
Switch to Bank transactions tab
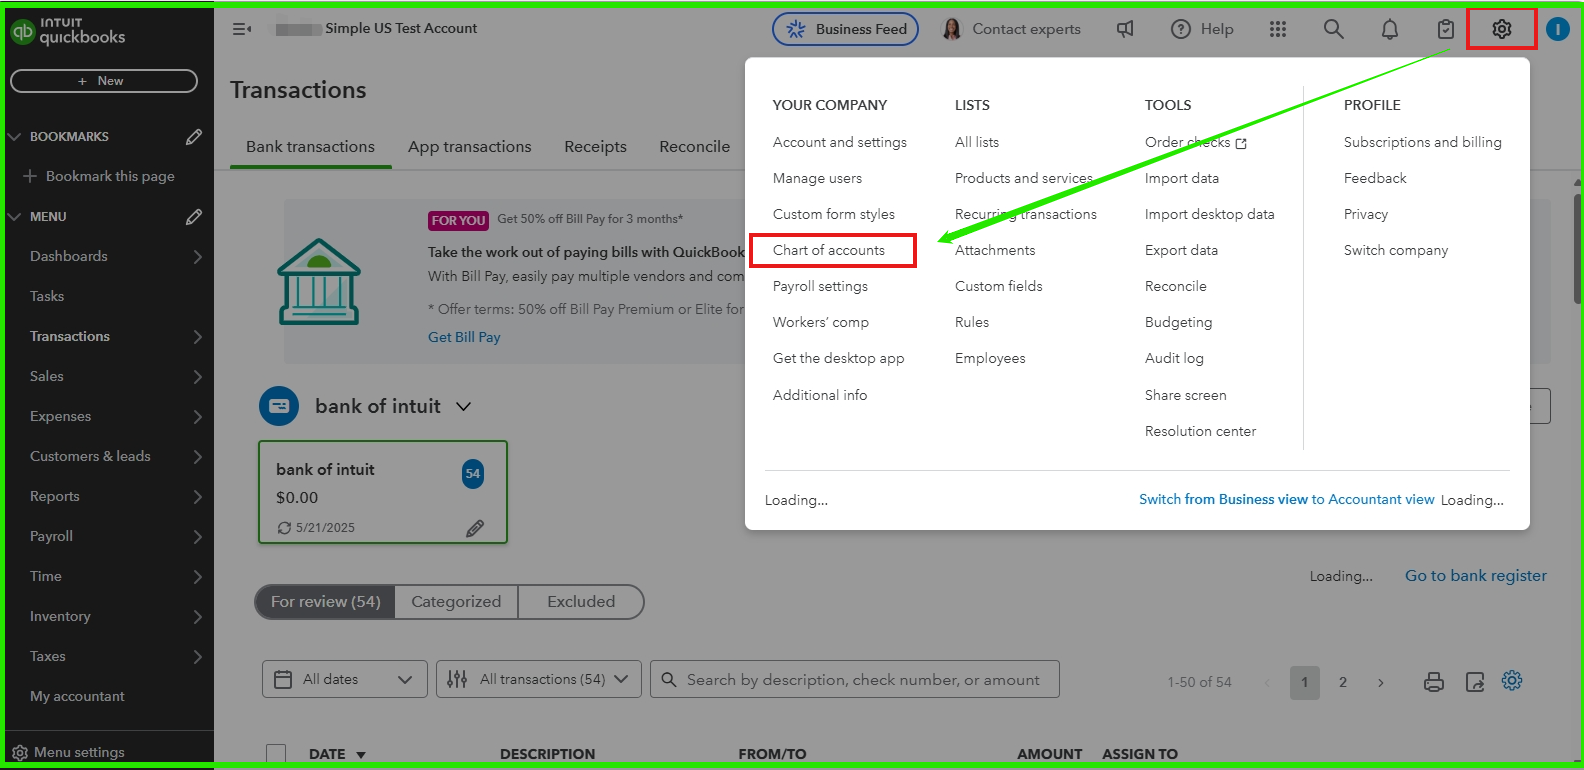[310, 146]
